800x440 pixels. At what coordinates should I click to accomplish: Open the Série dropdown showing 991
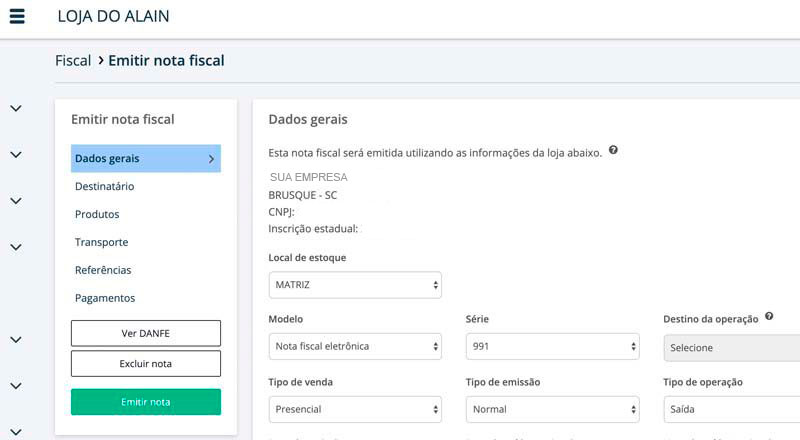tap(552, 346)
